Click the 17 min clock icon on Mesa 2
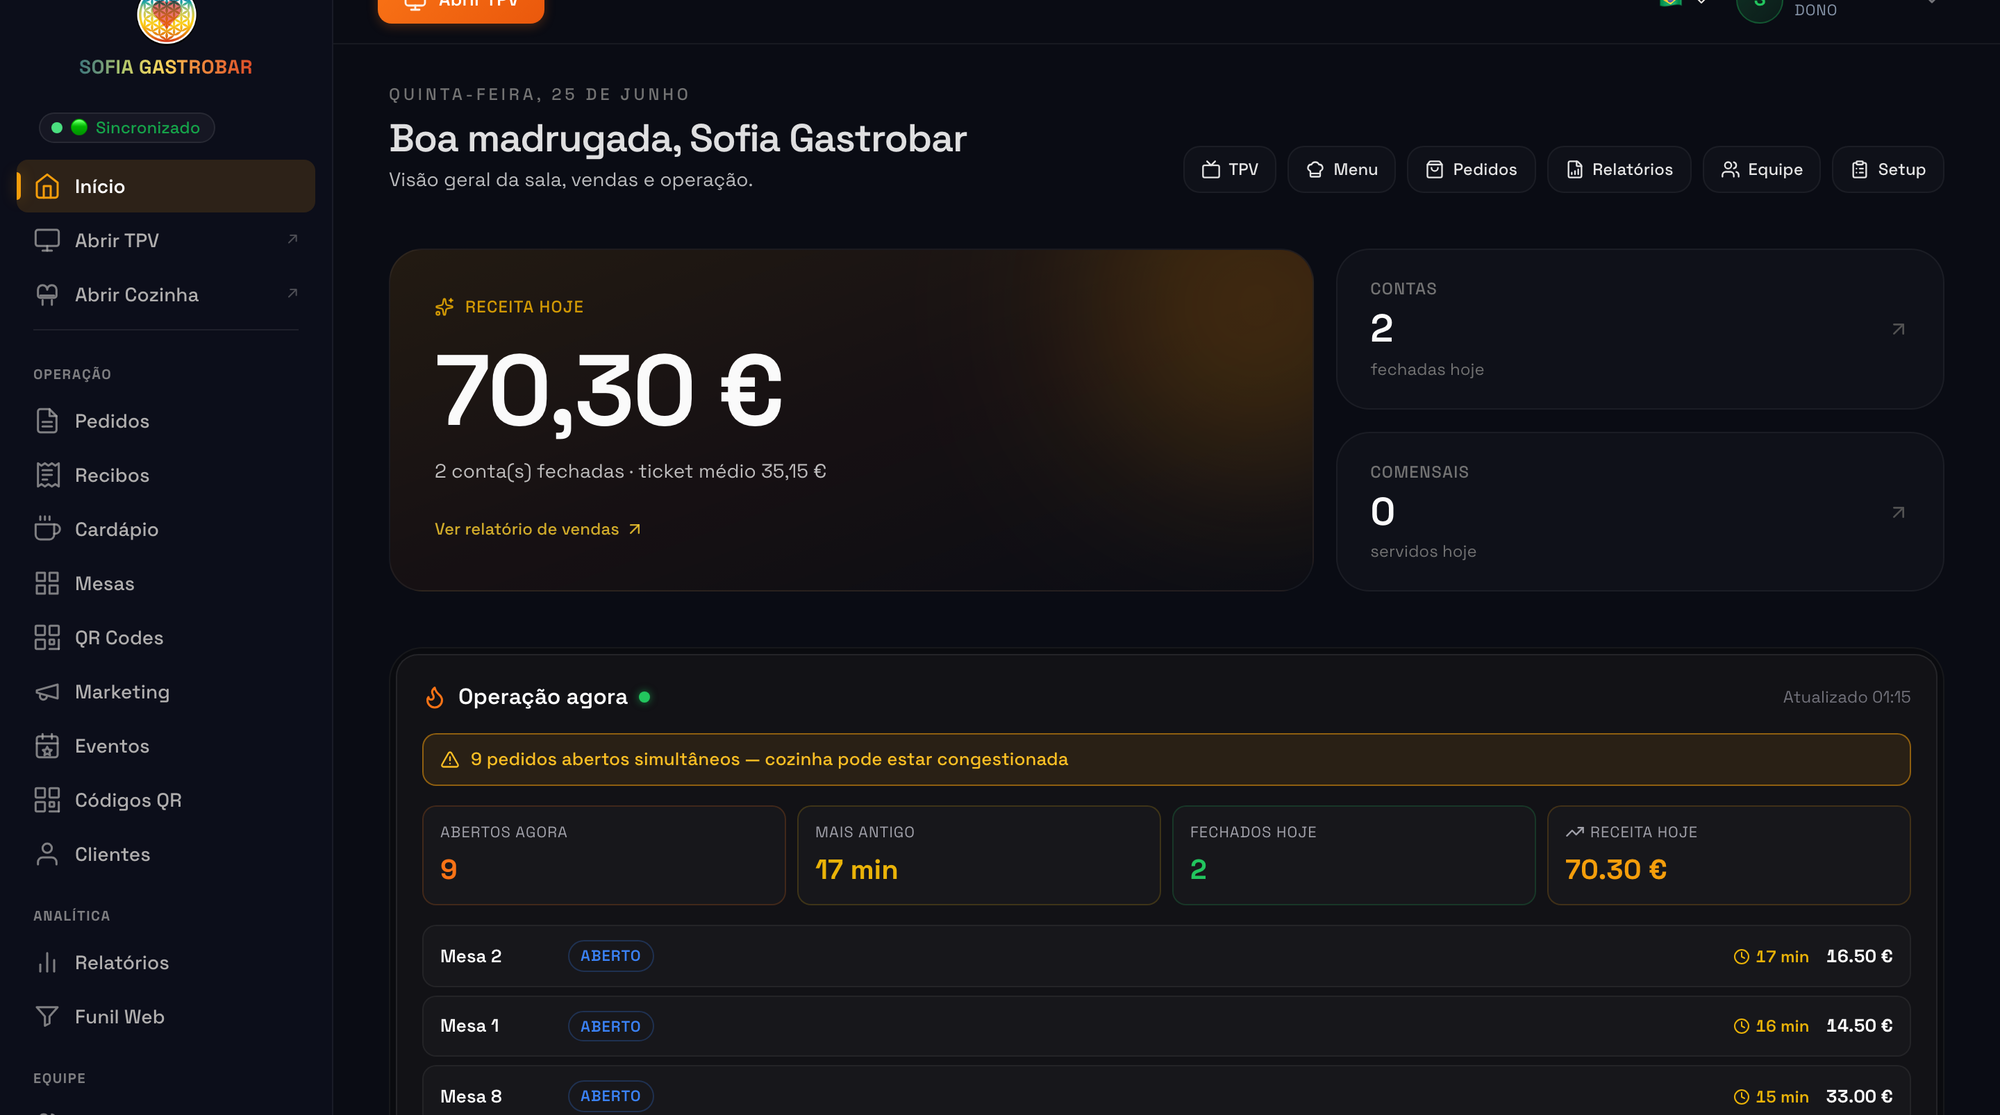Viewport: 2000px width, 1115px height. [x=1741, y=957]
